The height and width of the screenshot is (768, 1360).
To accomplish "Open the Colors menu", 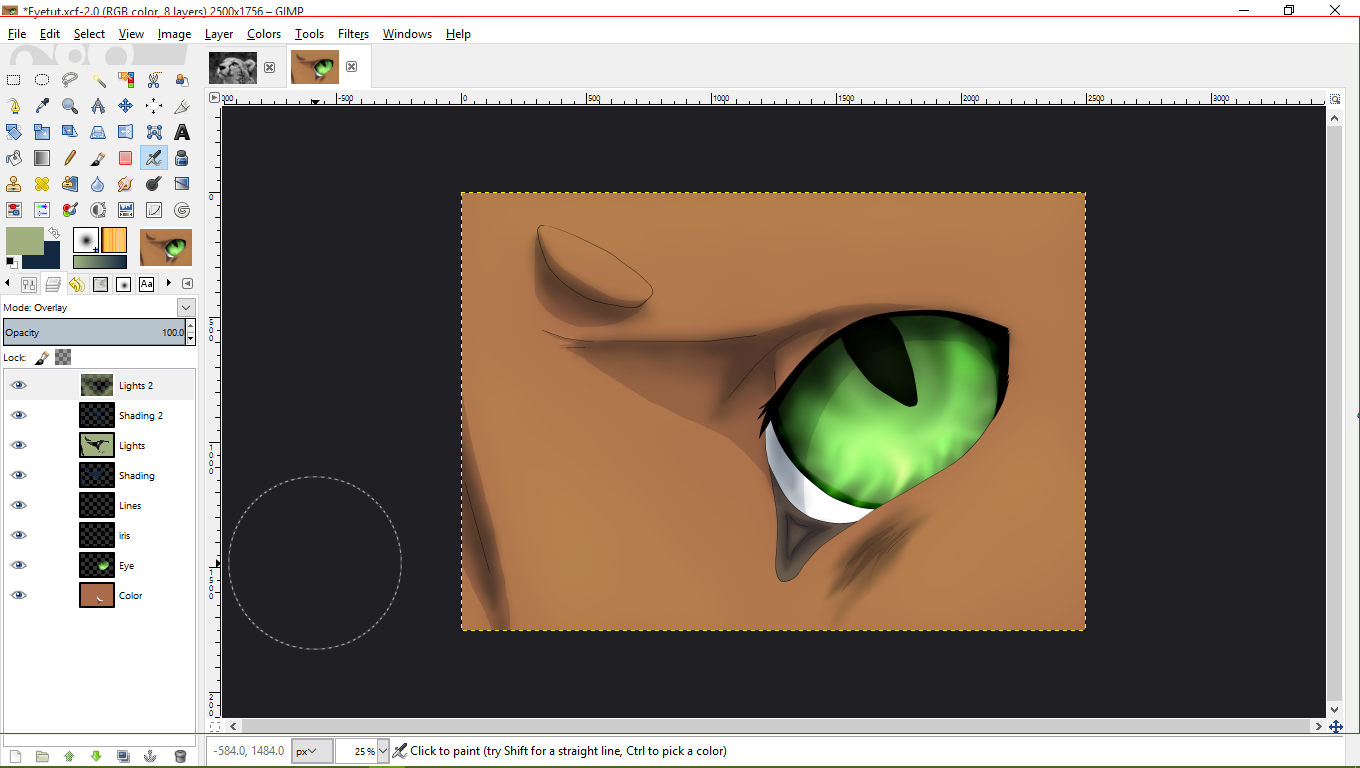I will point(264,33).
